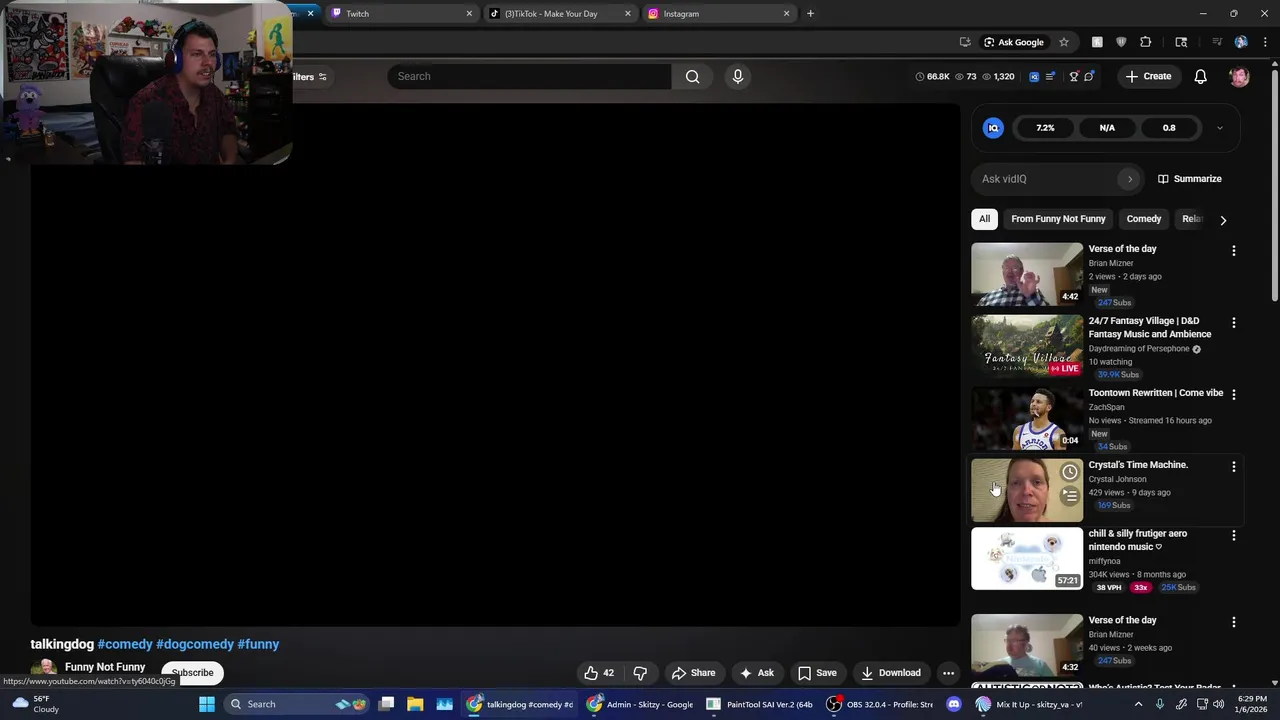Viewport: 1280px width, 720px height.
Task: Click the blue IQ score badge
Action: tap(993, 128)
